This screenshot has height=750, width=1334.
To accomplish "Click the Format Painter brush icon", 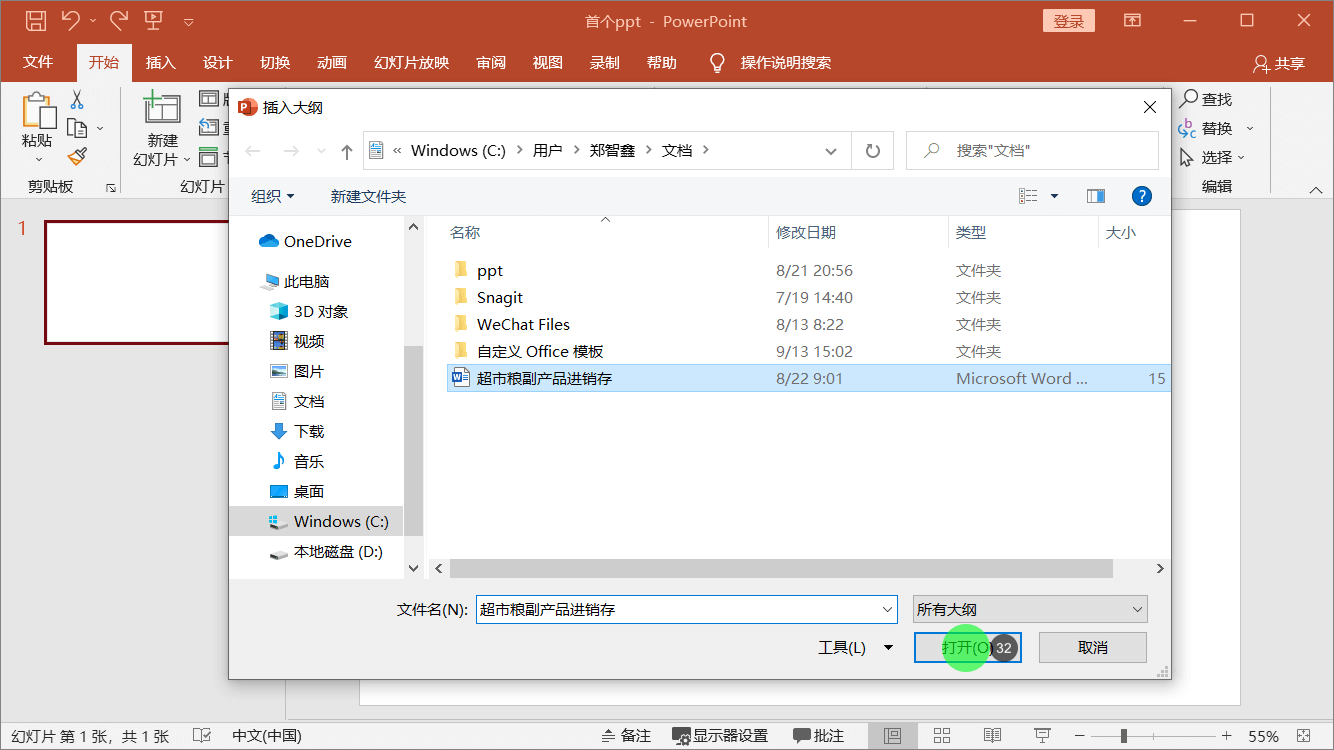I will click(x=77, y=156).
